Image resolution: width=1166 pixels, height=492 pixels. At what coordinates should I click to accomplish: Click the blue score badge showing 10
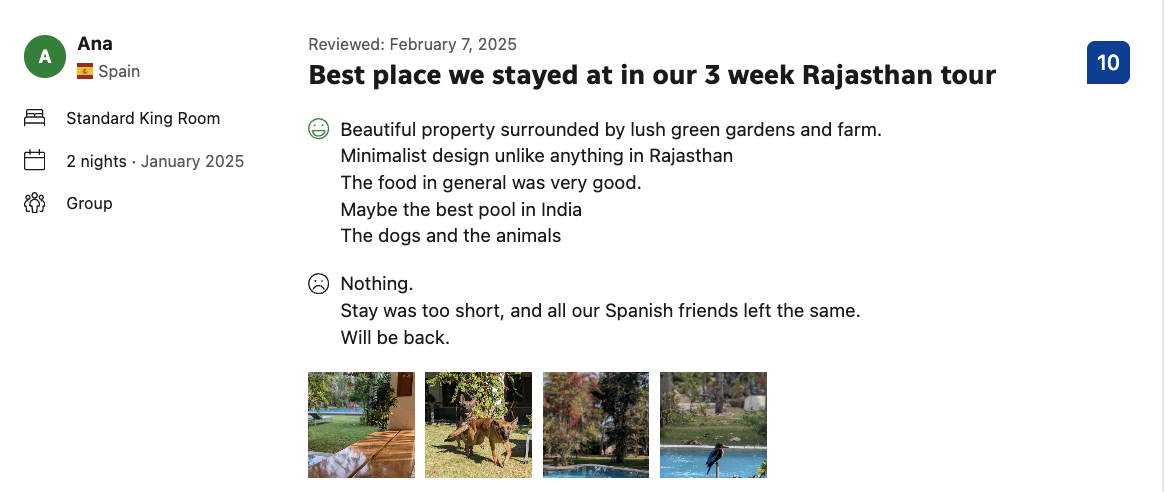coord(1108,62)
